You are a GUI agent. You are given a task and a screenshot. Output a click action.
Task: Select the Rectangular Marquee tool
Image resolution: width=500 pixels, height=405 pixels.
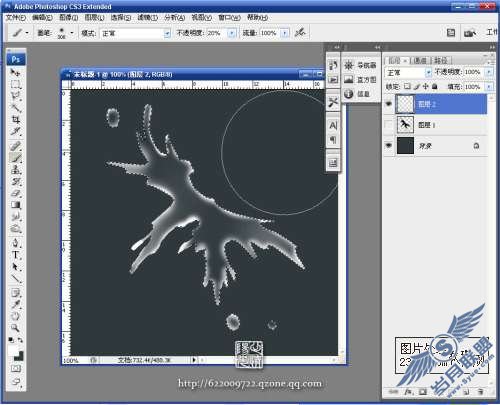pos(15,84)
